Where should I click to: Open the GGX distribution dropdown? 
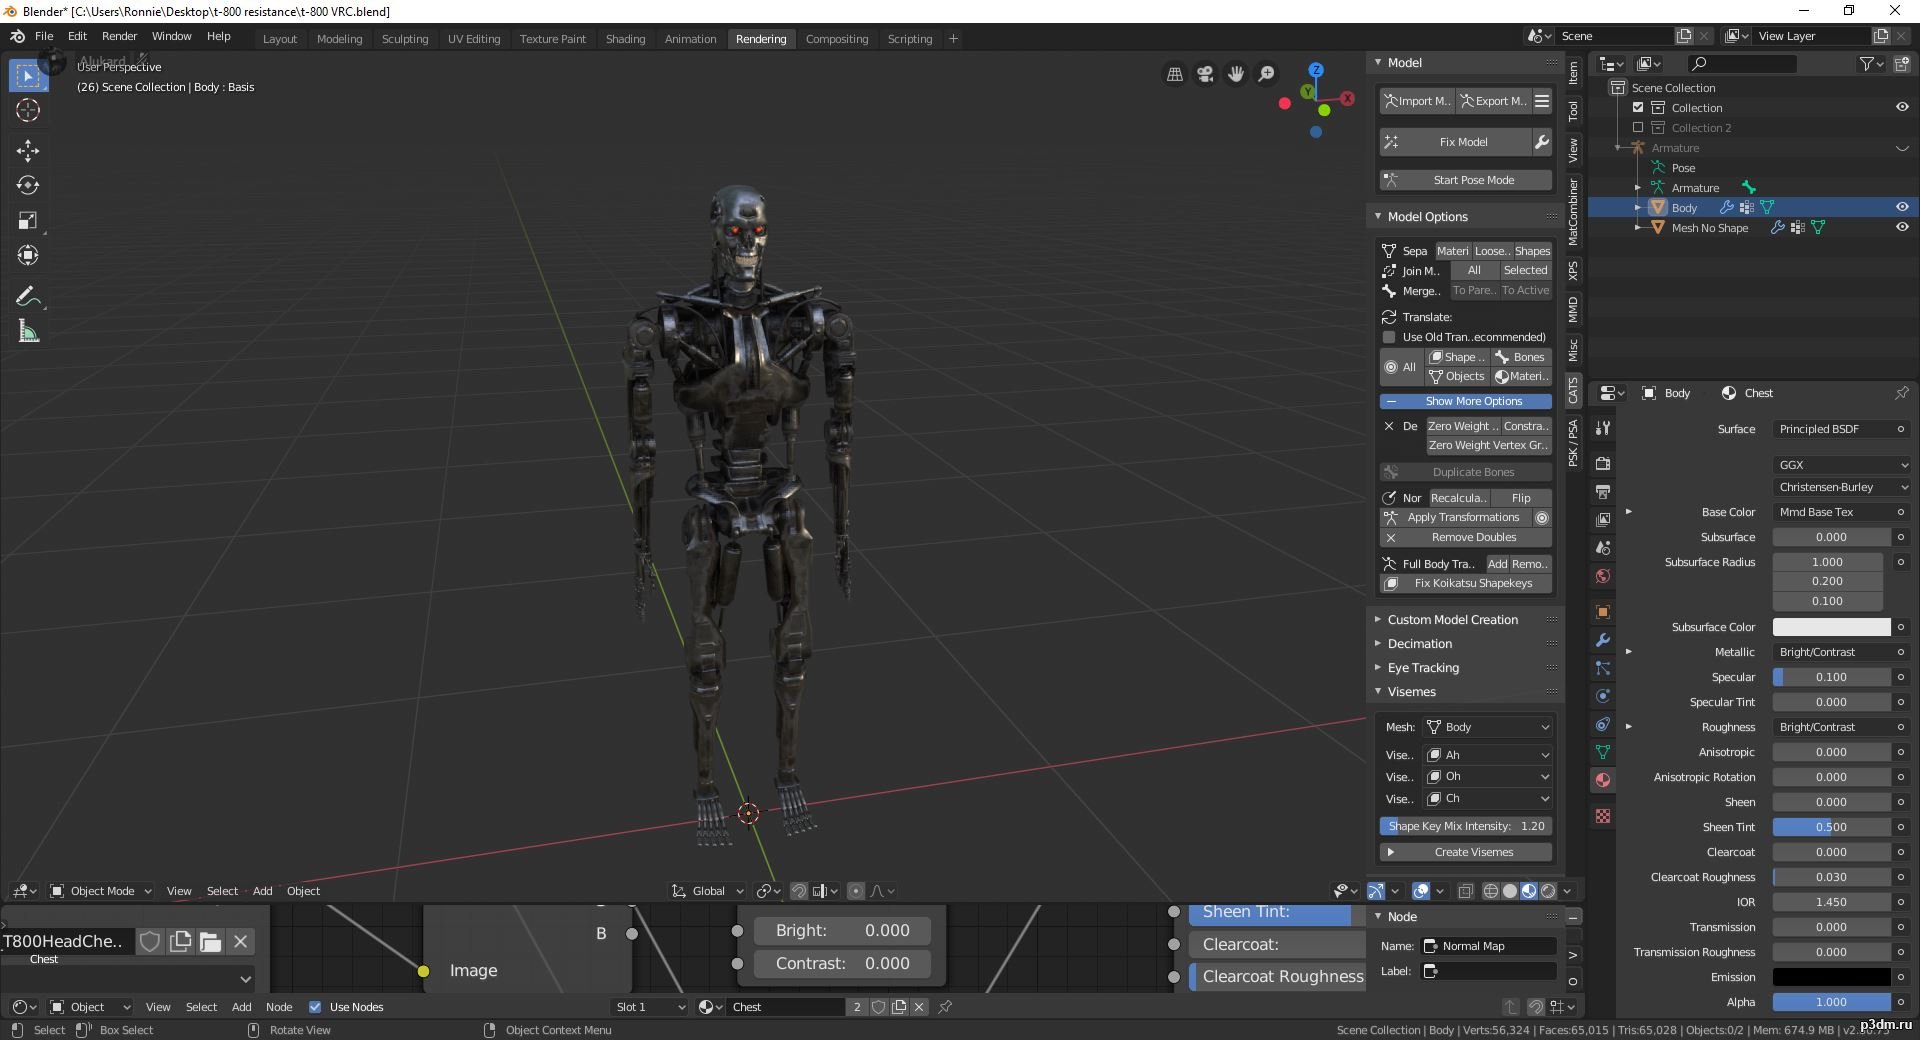[x=1842, y=465]
